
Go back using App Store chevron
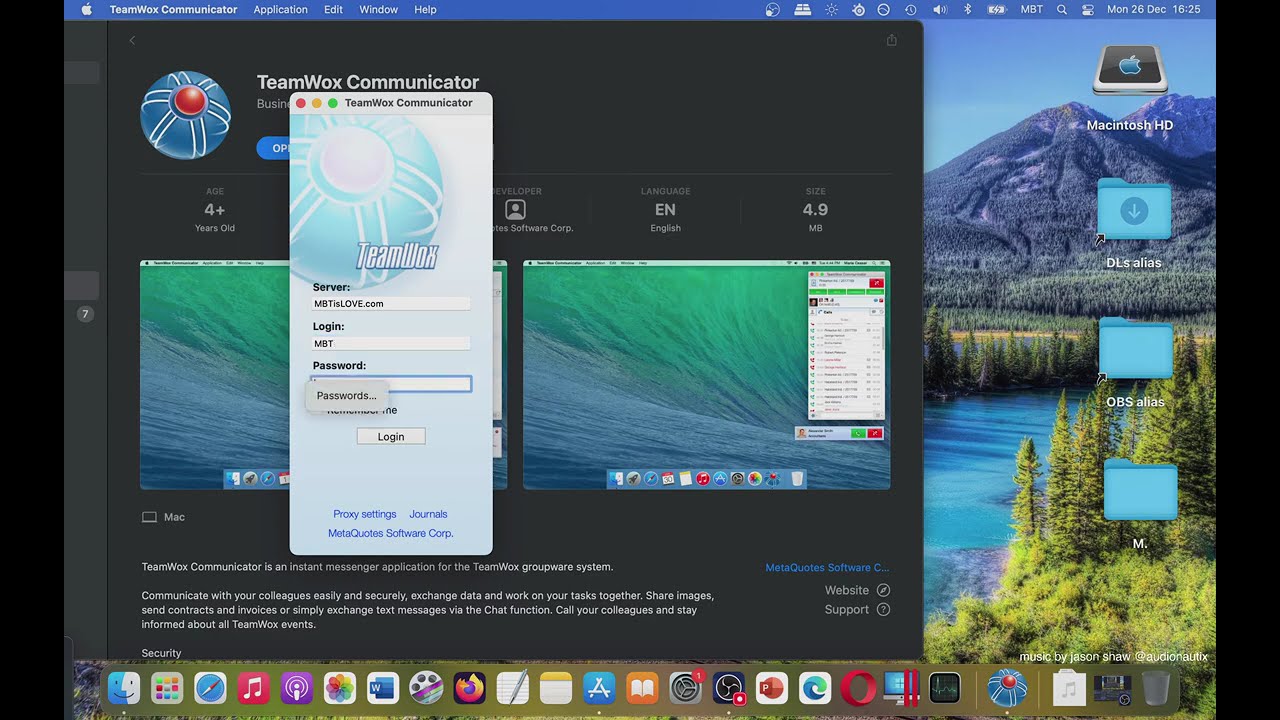pos(132,40)
